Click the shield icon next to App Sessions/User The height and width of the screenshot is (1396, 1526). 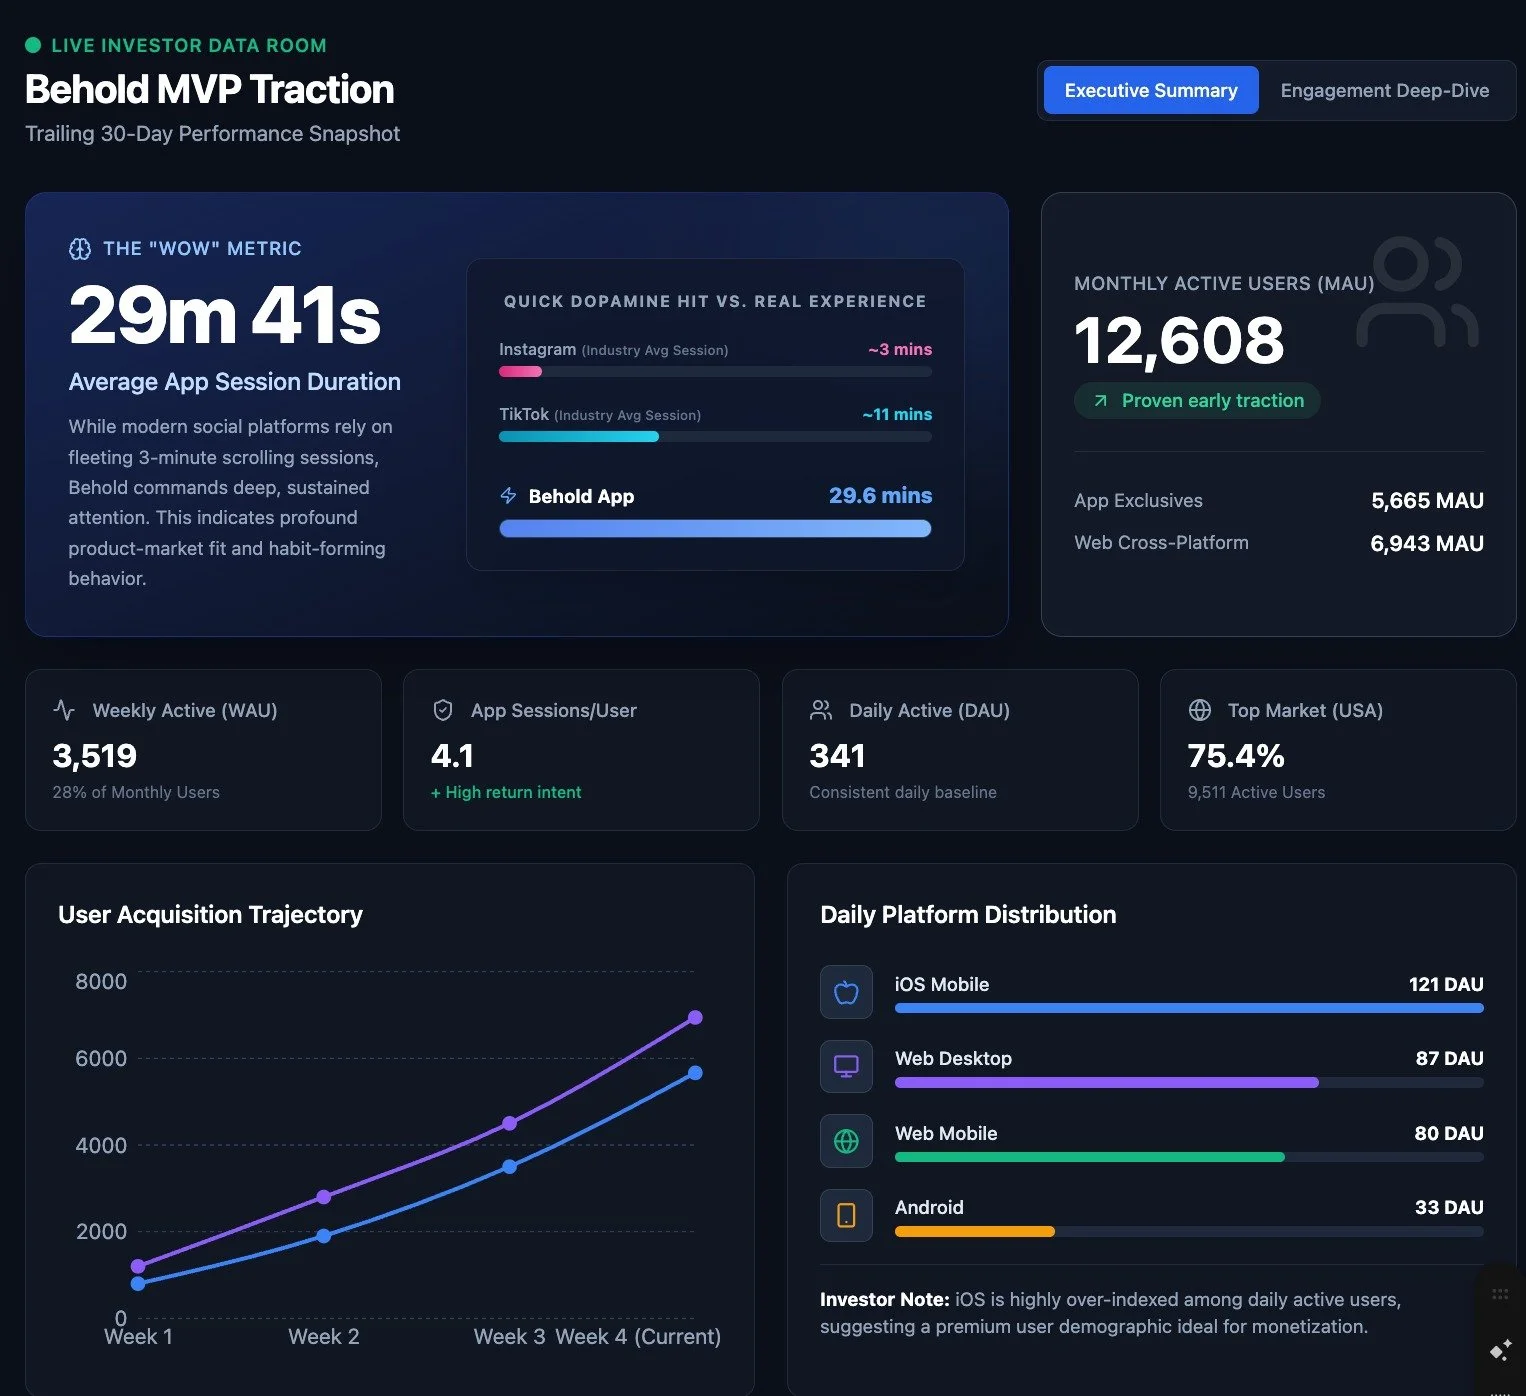click(443, 710)
